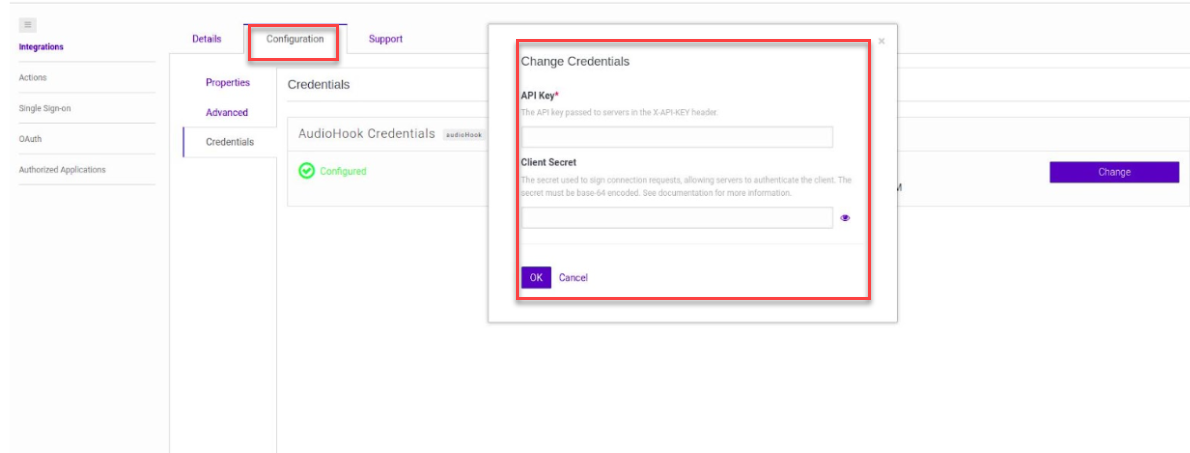
Task: Navigate to Authorized Applications
Action: [x=62, y=170]
